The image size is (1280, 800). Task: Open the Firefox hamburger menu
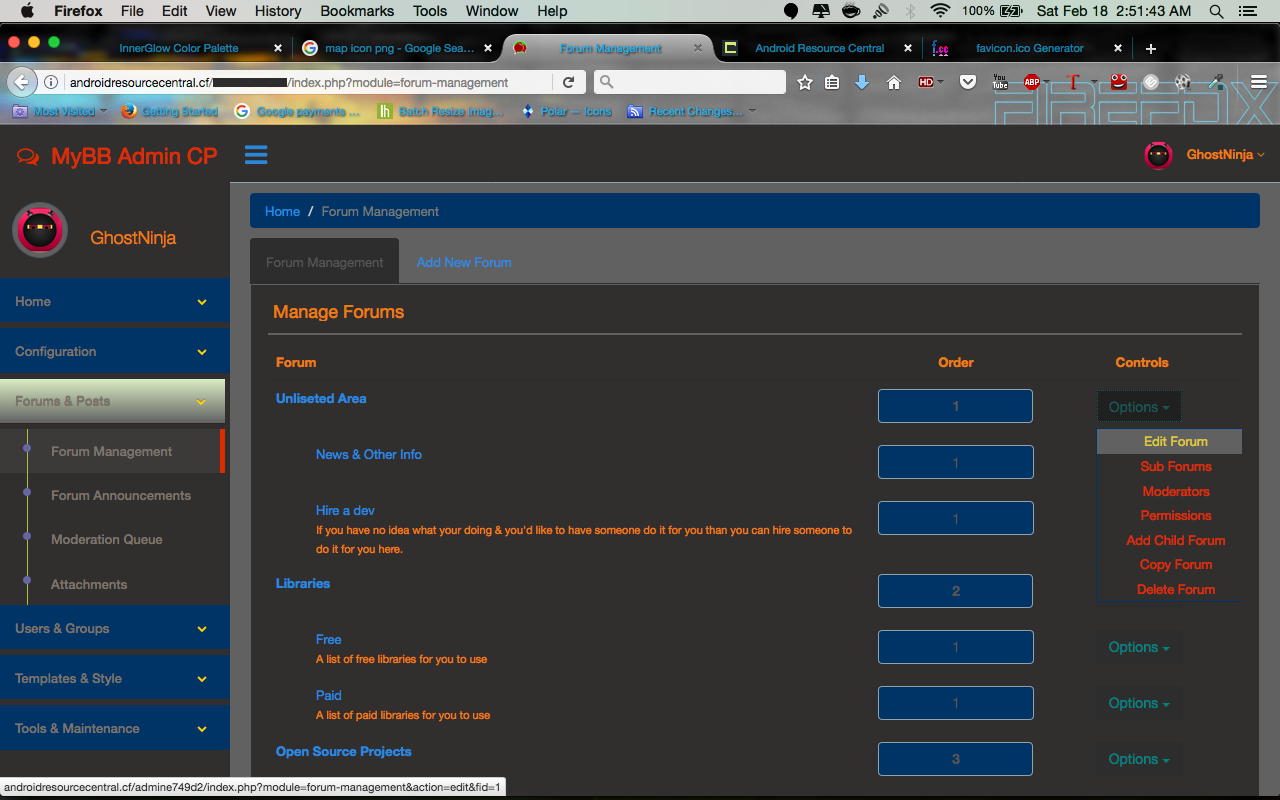1259,83
